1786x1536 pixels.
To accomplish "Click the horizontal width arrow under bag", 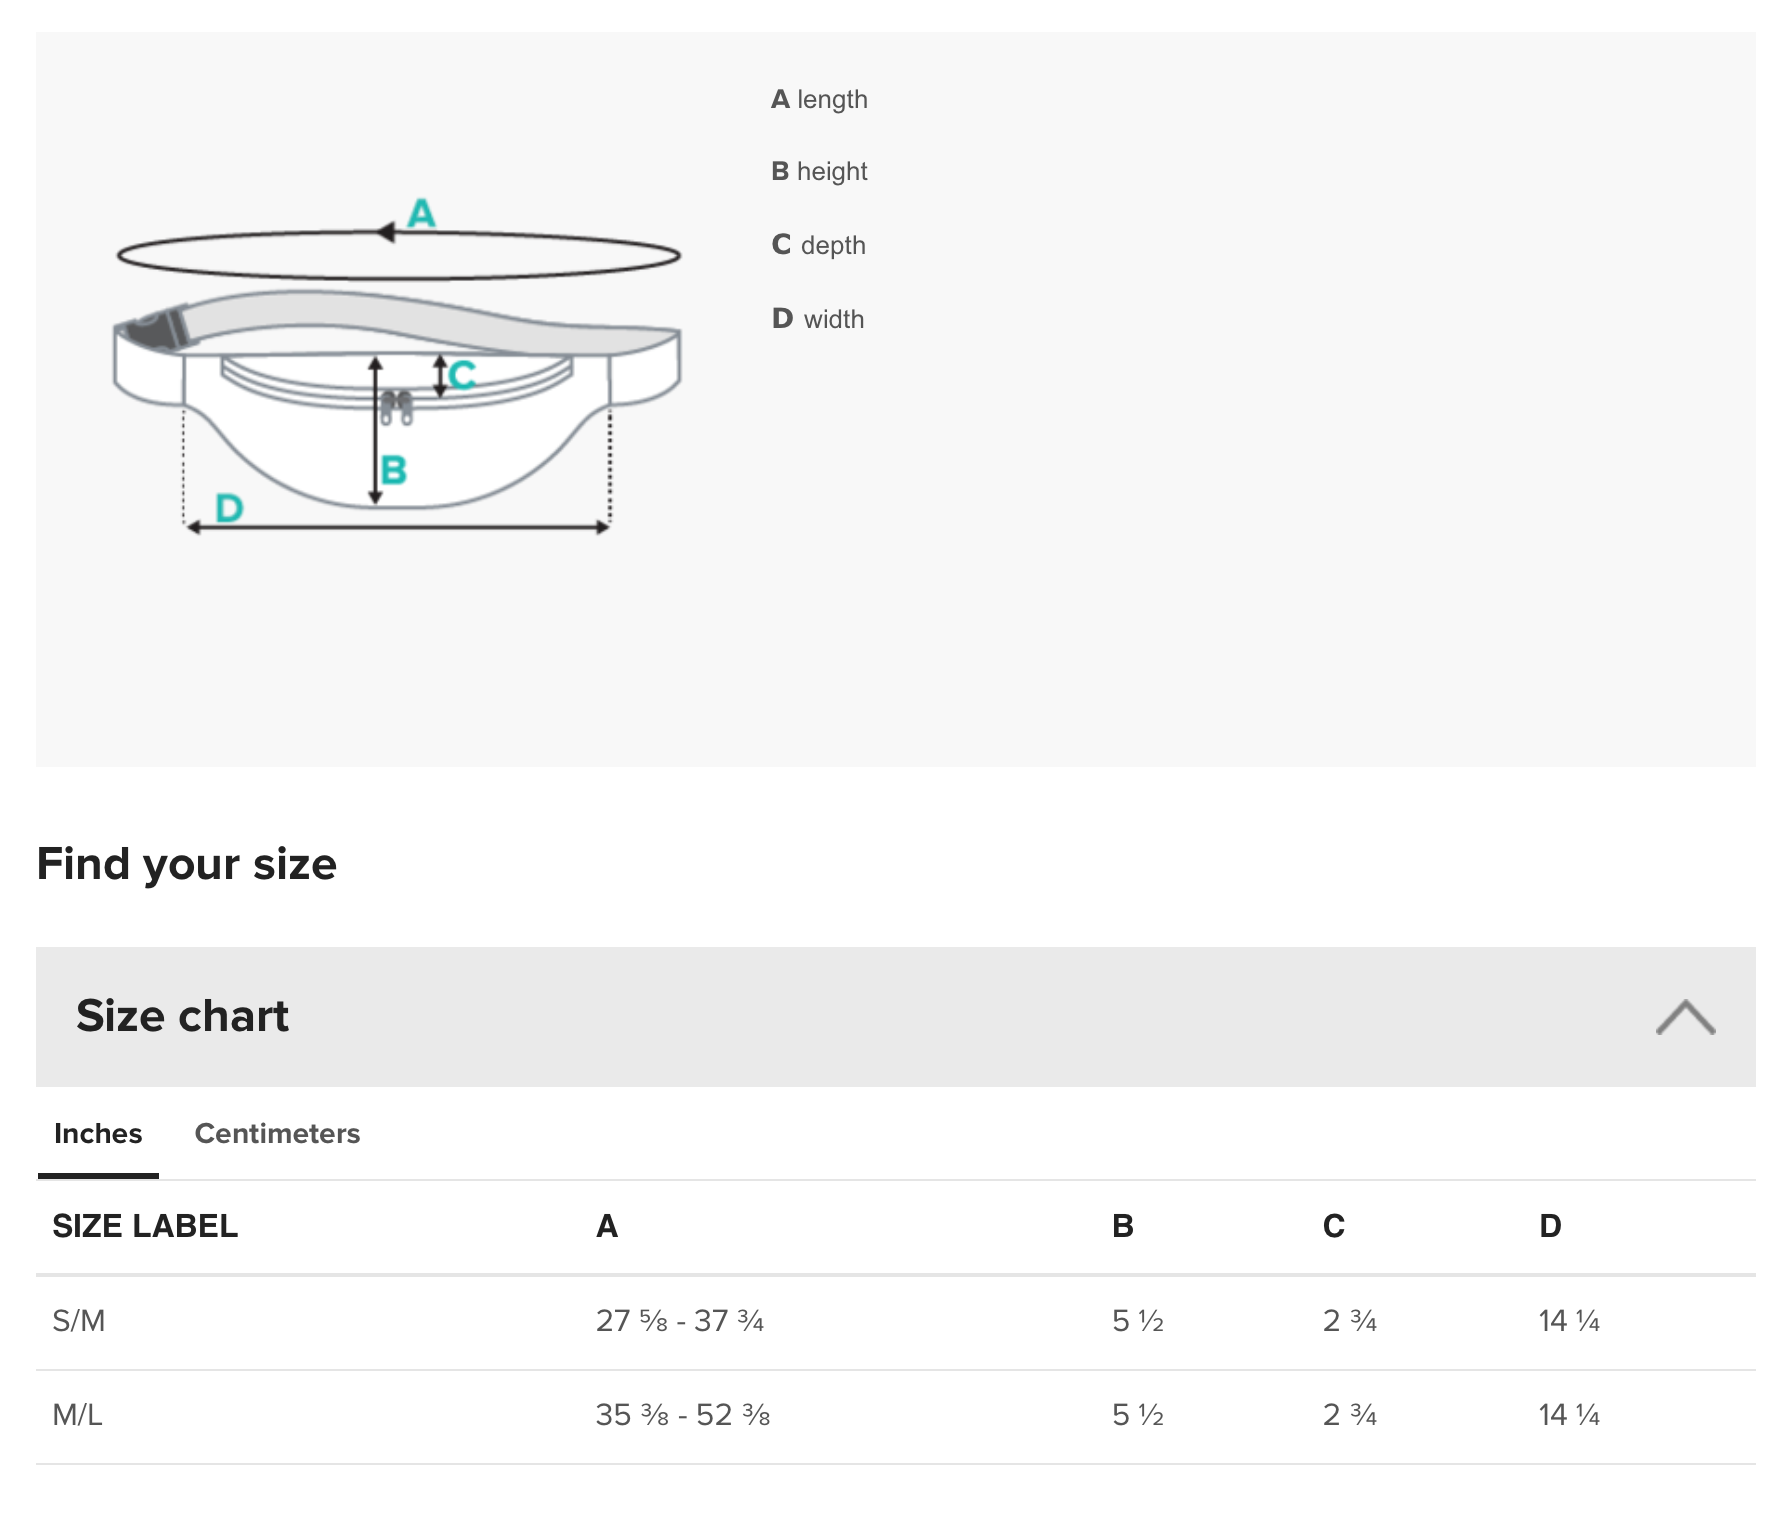I will [x=398, y=528].
